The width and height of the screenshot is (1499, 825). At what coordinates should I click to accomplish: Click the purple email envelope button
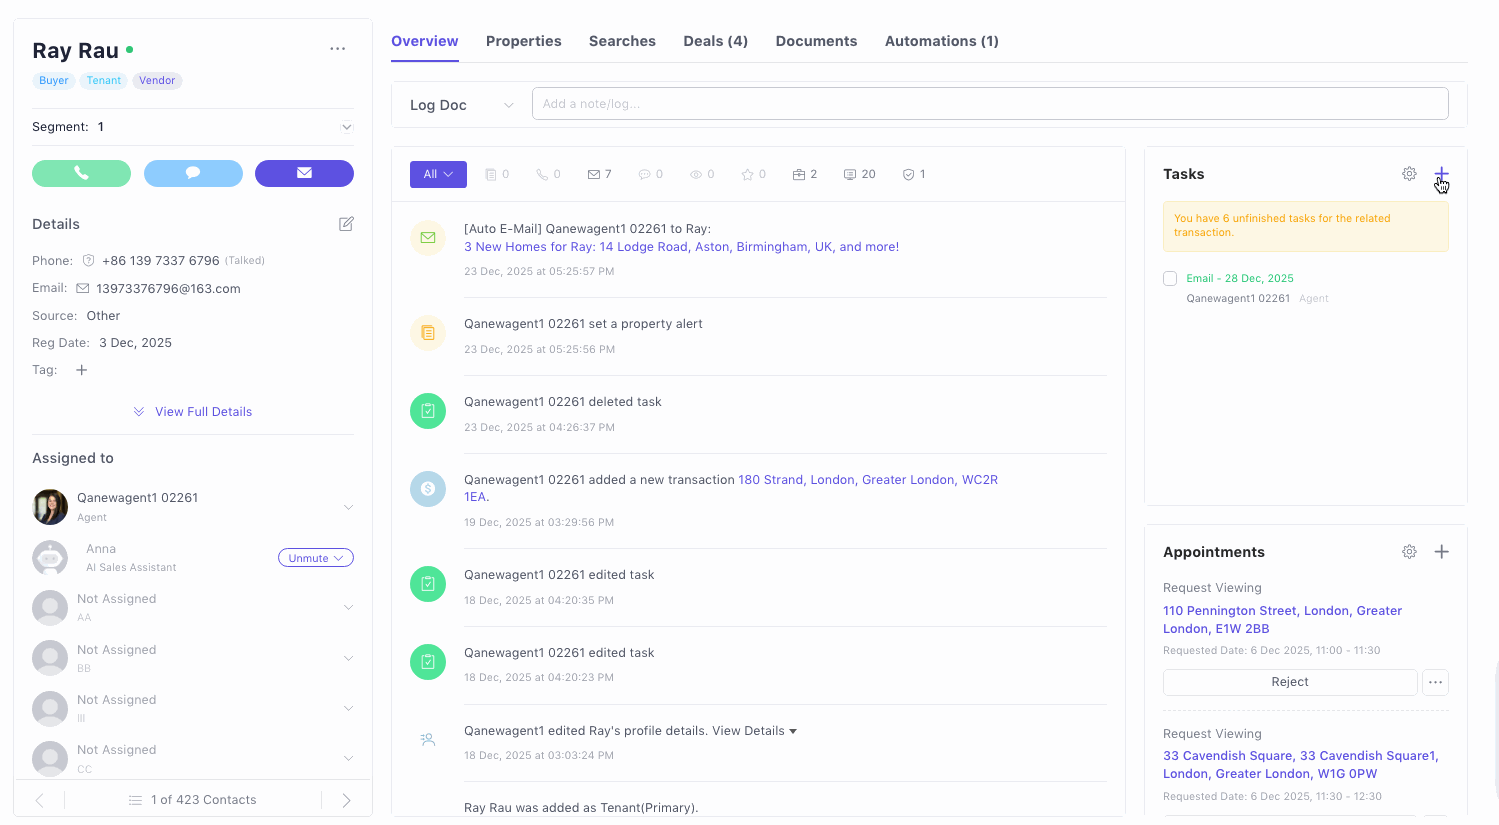coord(304,173)
